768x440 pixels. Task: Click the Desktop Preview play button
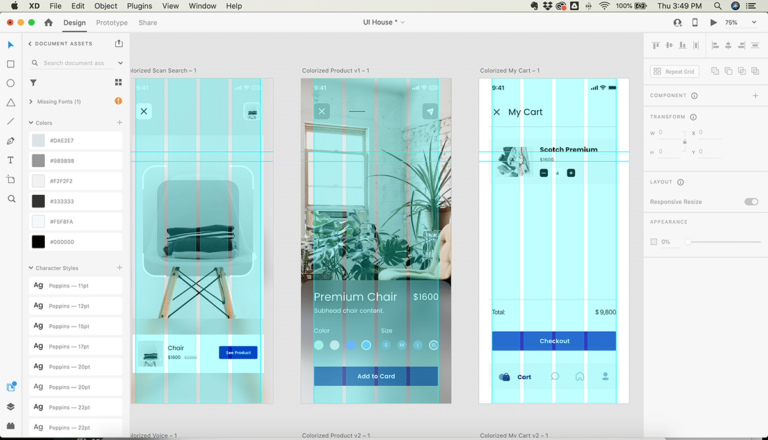[713, 22]
